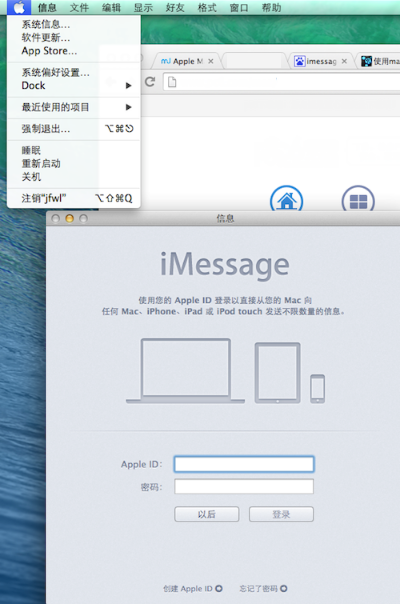Open App Store… from Apple menu
The width and height of the screenshot is (400, 604).
click(x=74, y=51)
